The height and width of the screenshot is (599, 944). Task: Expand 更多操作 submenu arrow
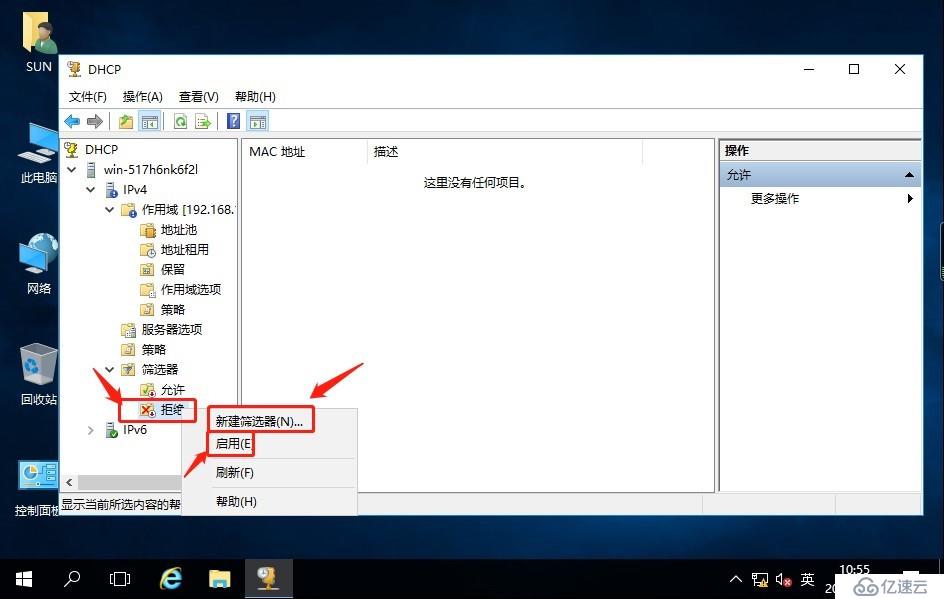pyautogui.click(x=910, y=198)
